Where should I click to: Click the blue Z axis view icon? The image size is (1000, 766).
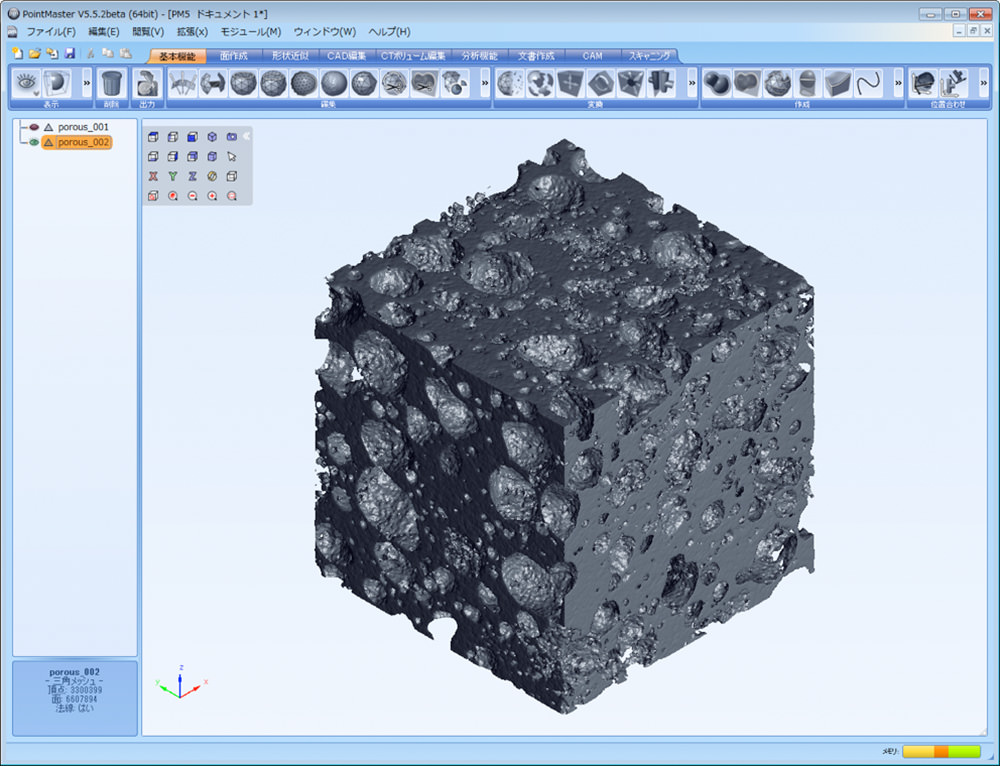pyautogui.click(x=193, y=176)
